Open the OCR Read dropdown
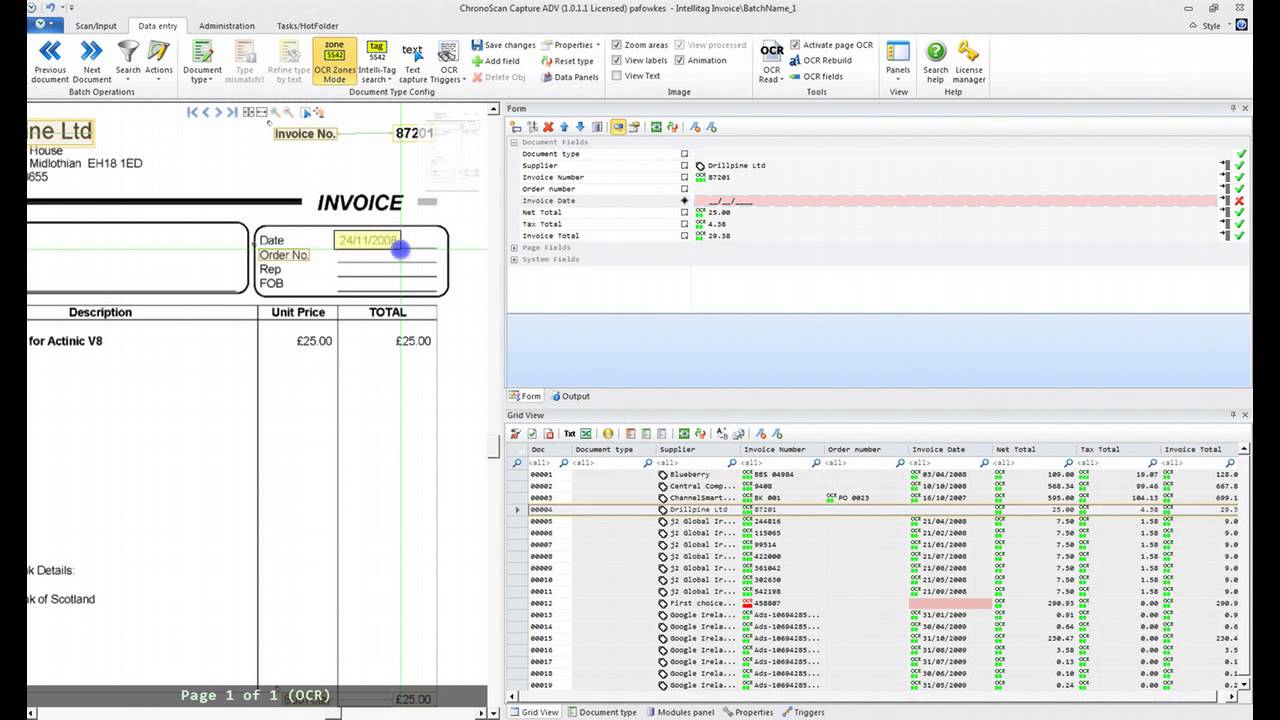The width and height of the screenshot is (1280, 720). point(771,61)
